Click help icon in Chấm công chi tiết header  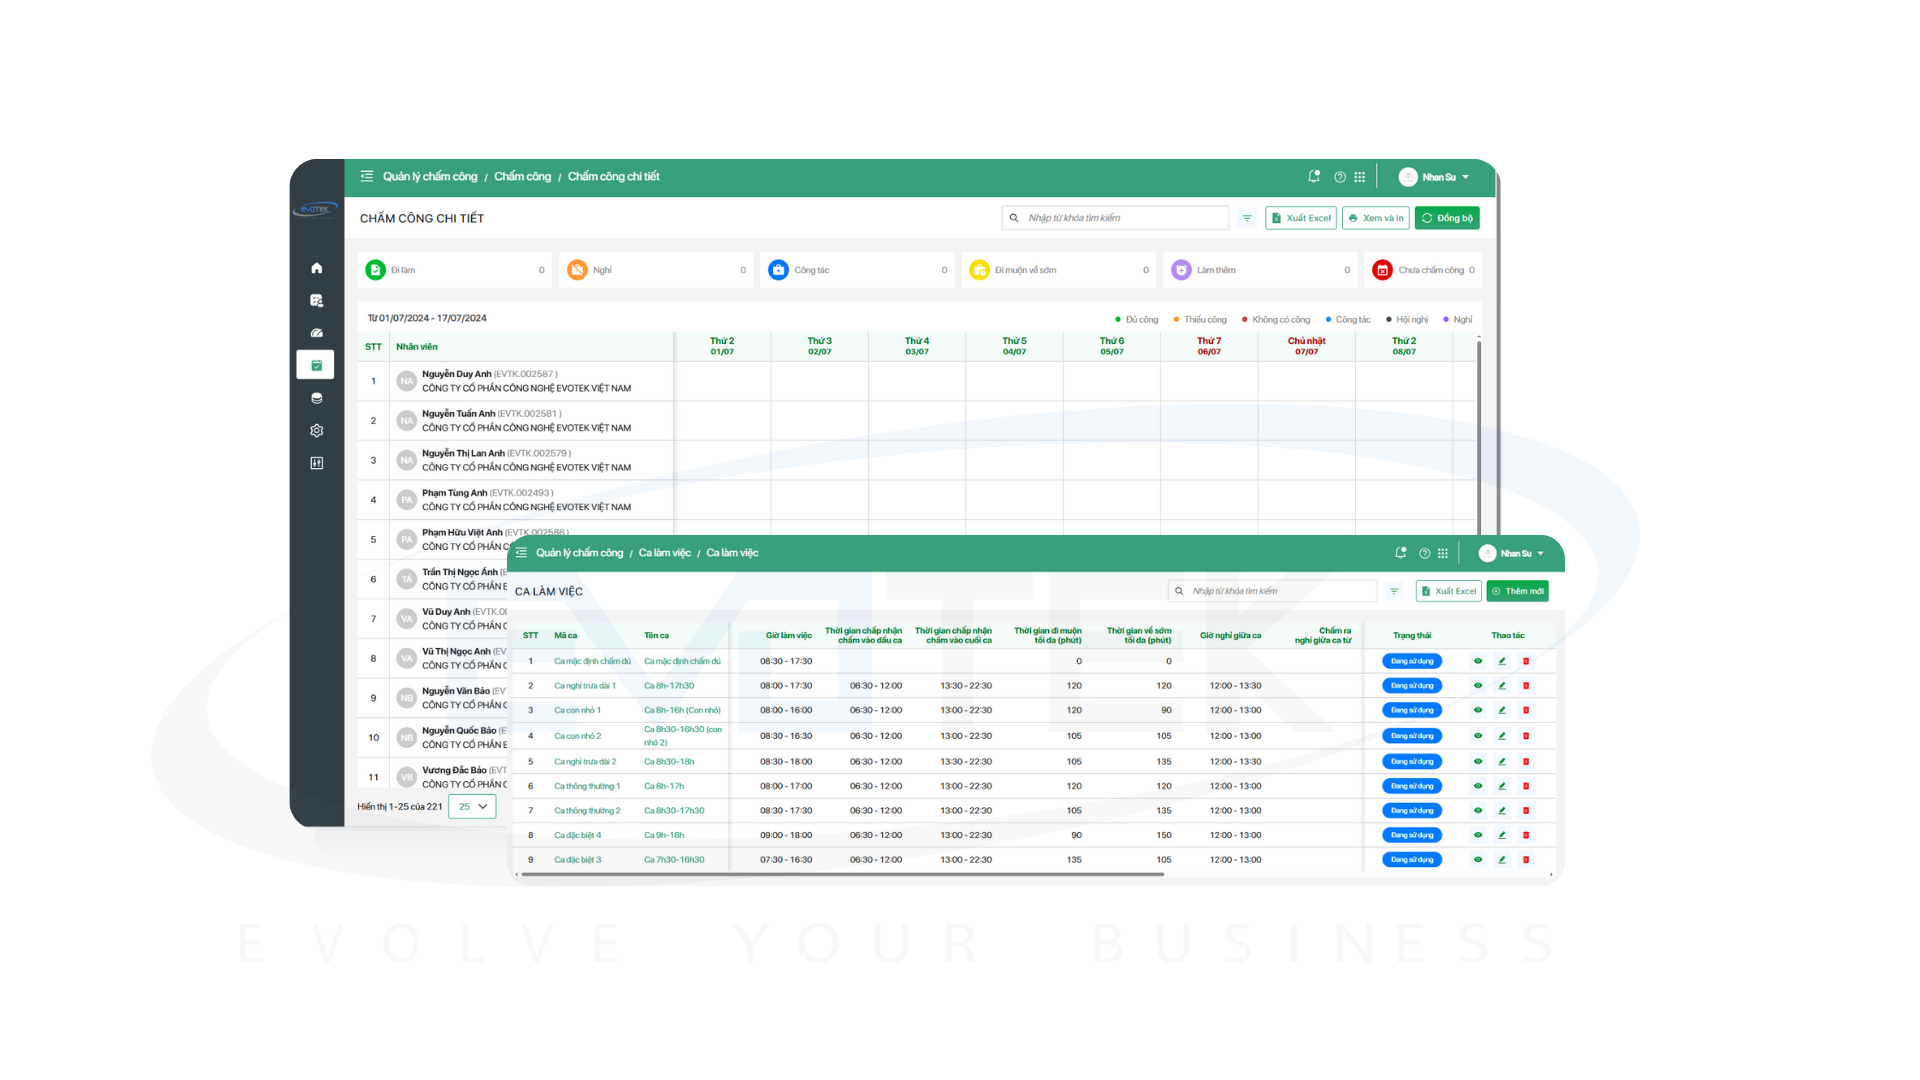1340,177
